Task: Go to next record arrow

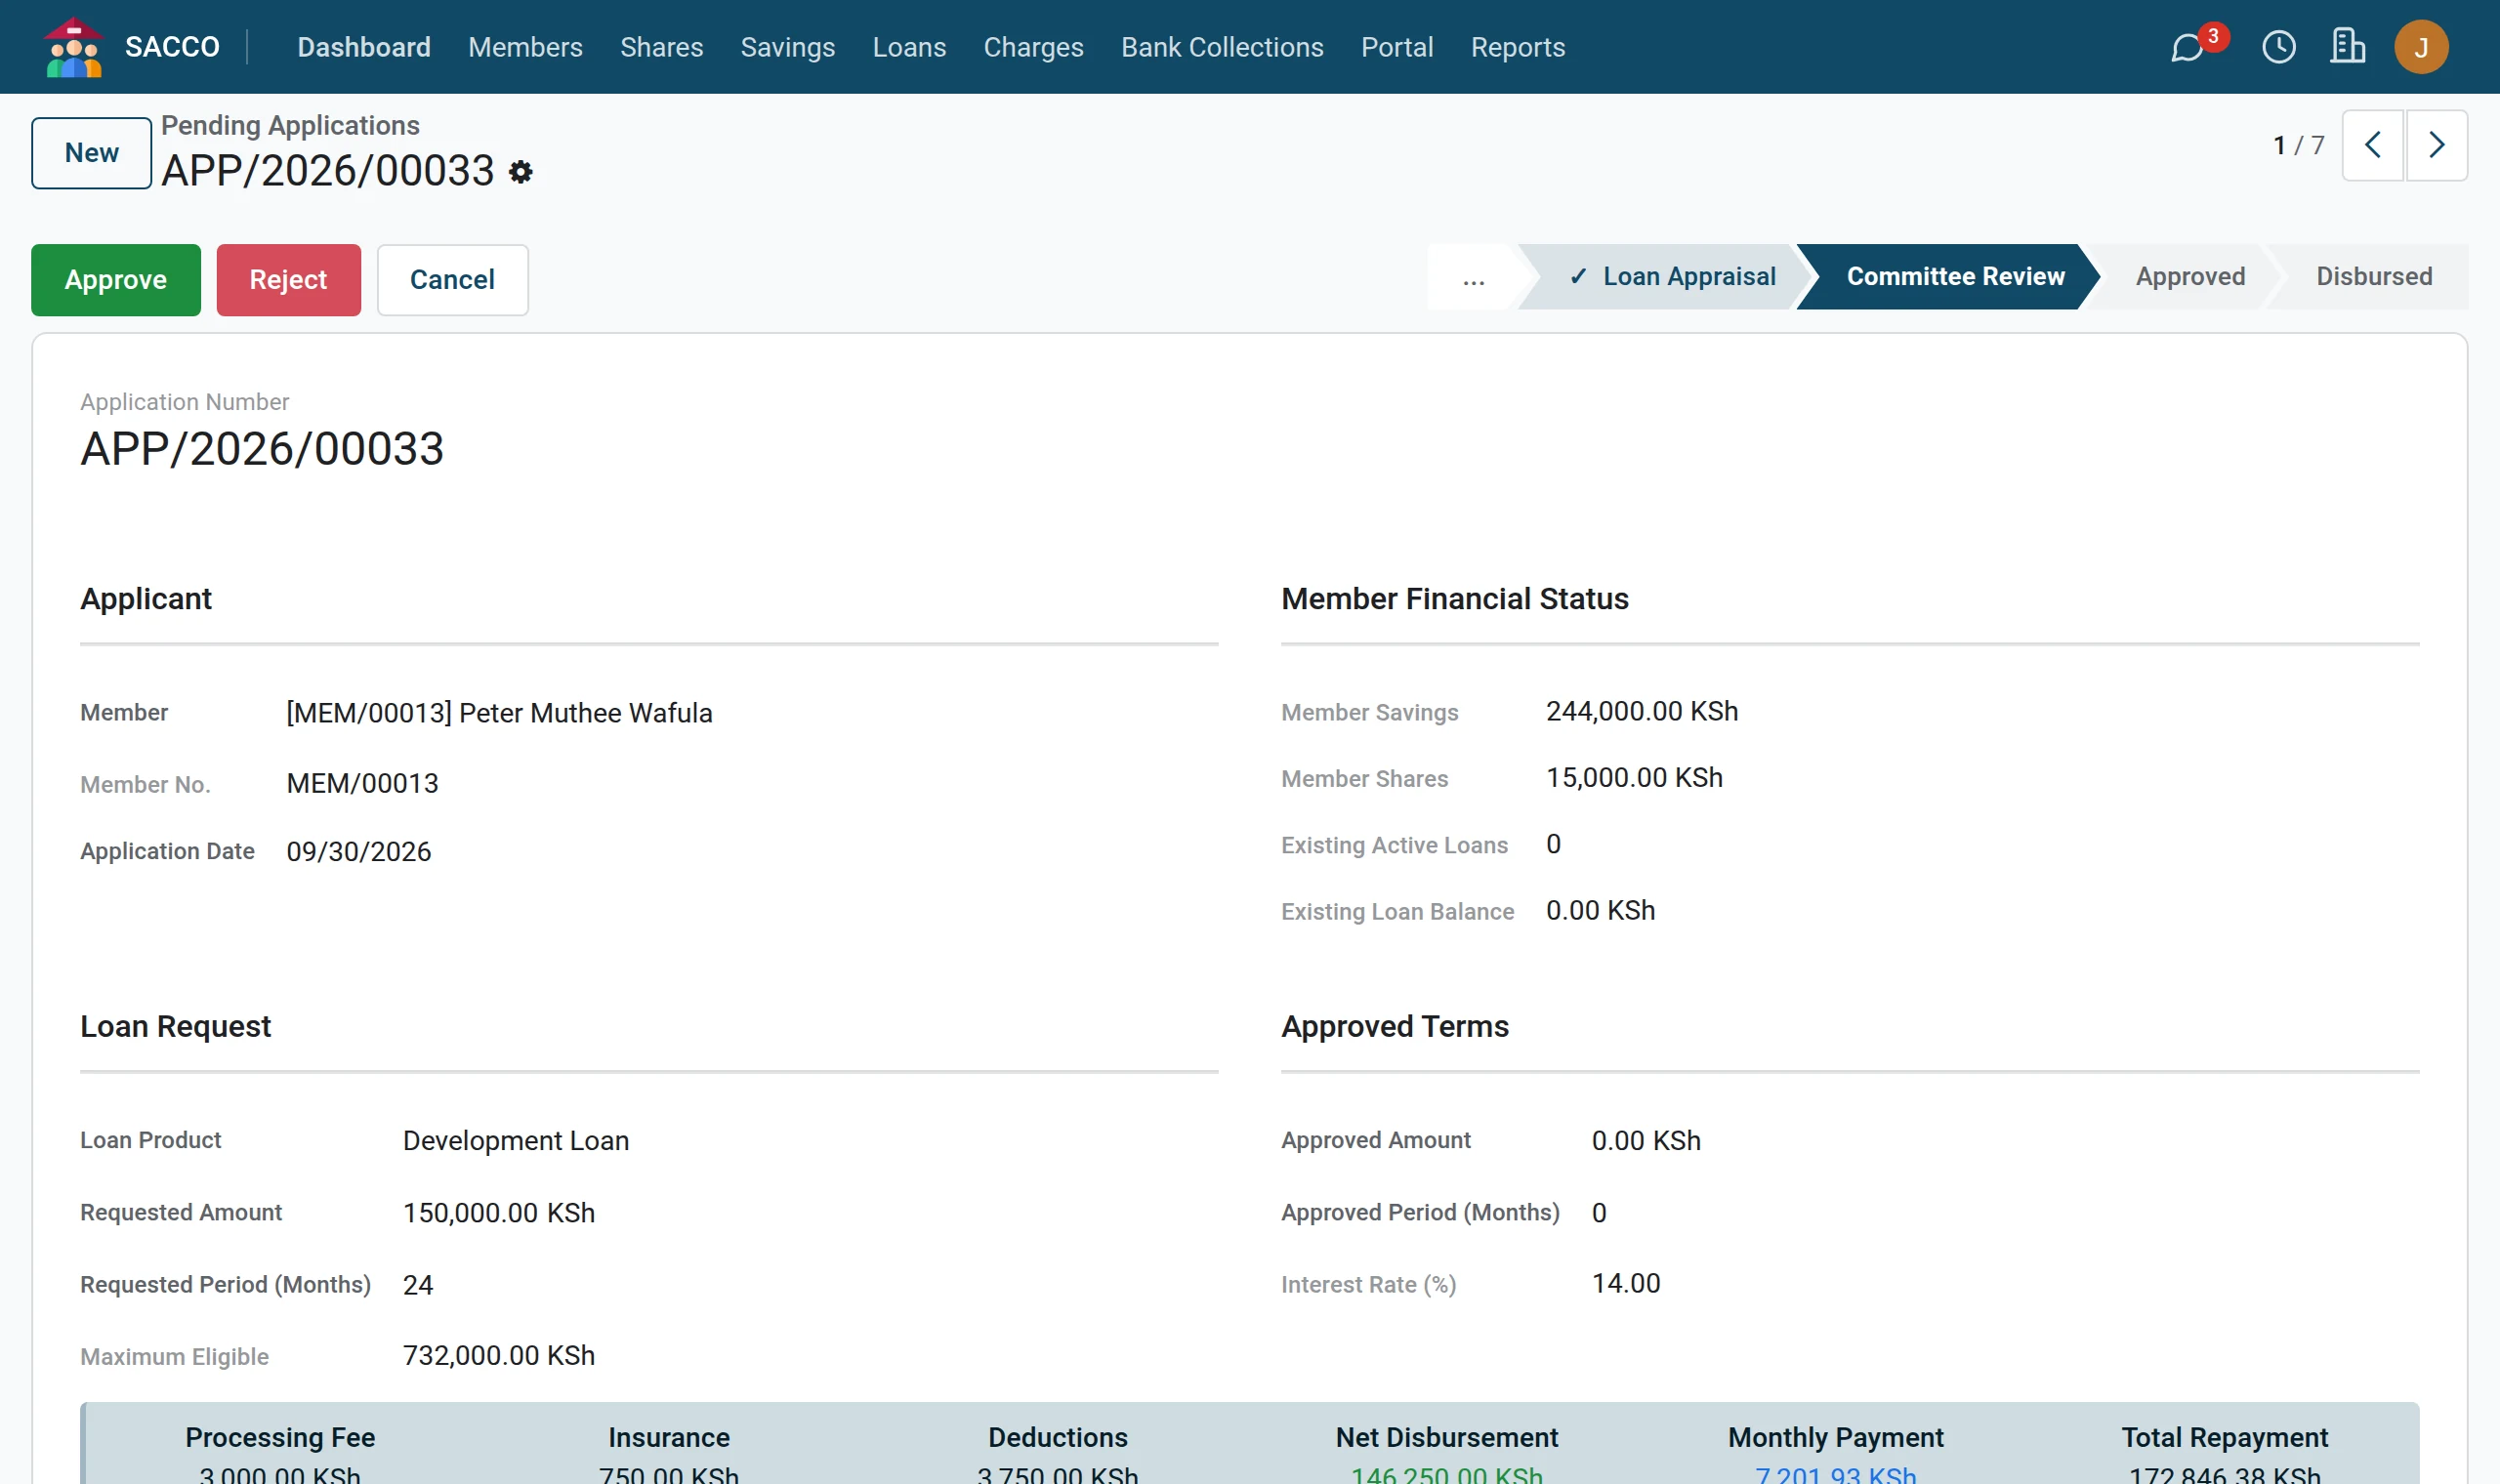Action: point(2436,145)
